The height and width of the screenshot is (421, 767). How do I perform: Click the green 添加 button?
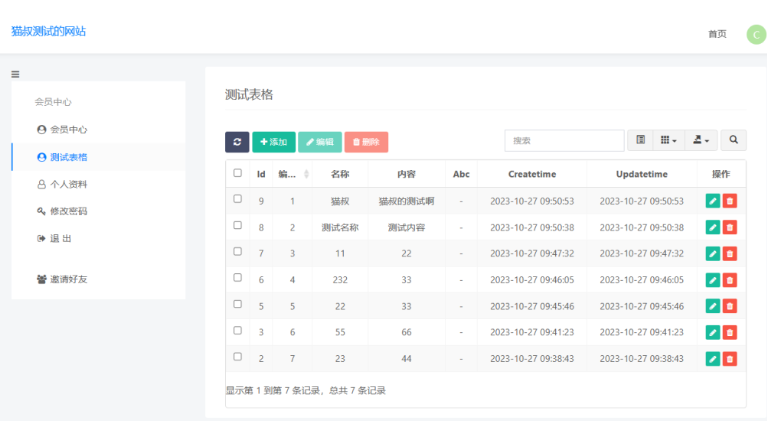coord(274,142)
